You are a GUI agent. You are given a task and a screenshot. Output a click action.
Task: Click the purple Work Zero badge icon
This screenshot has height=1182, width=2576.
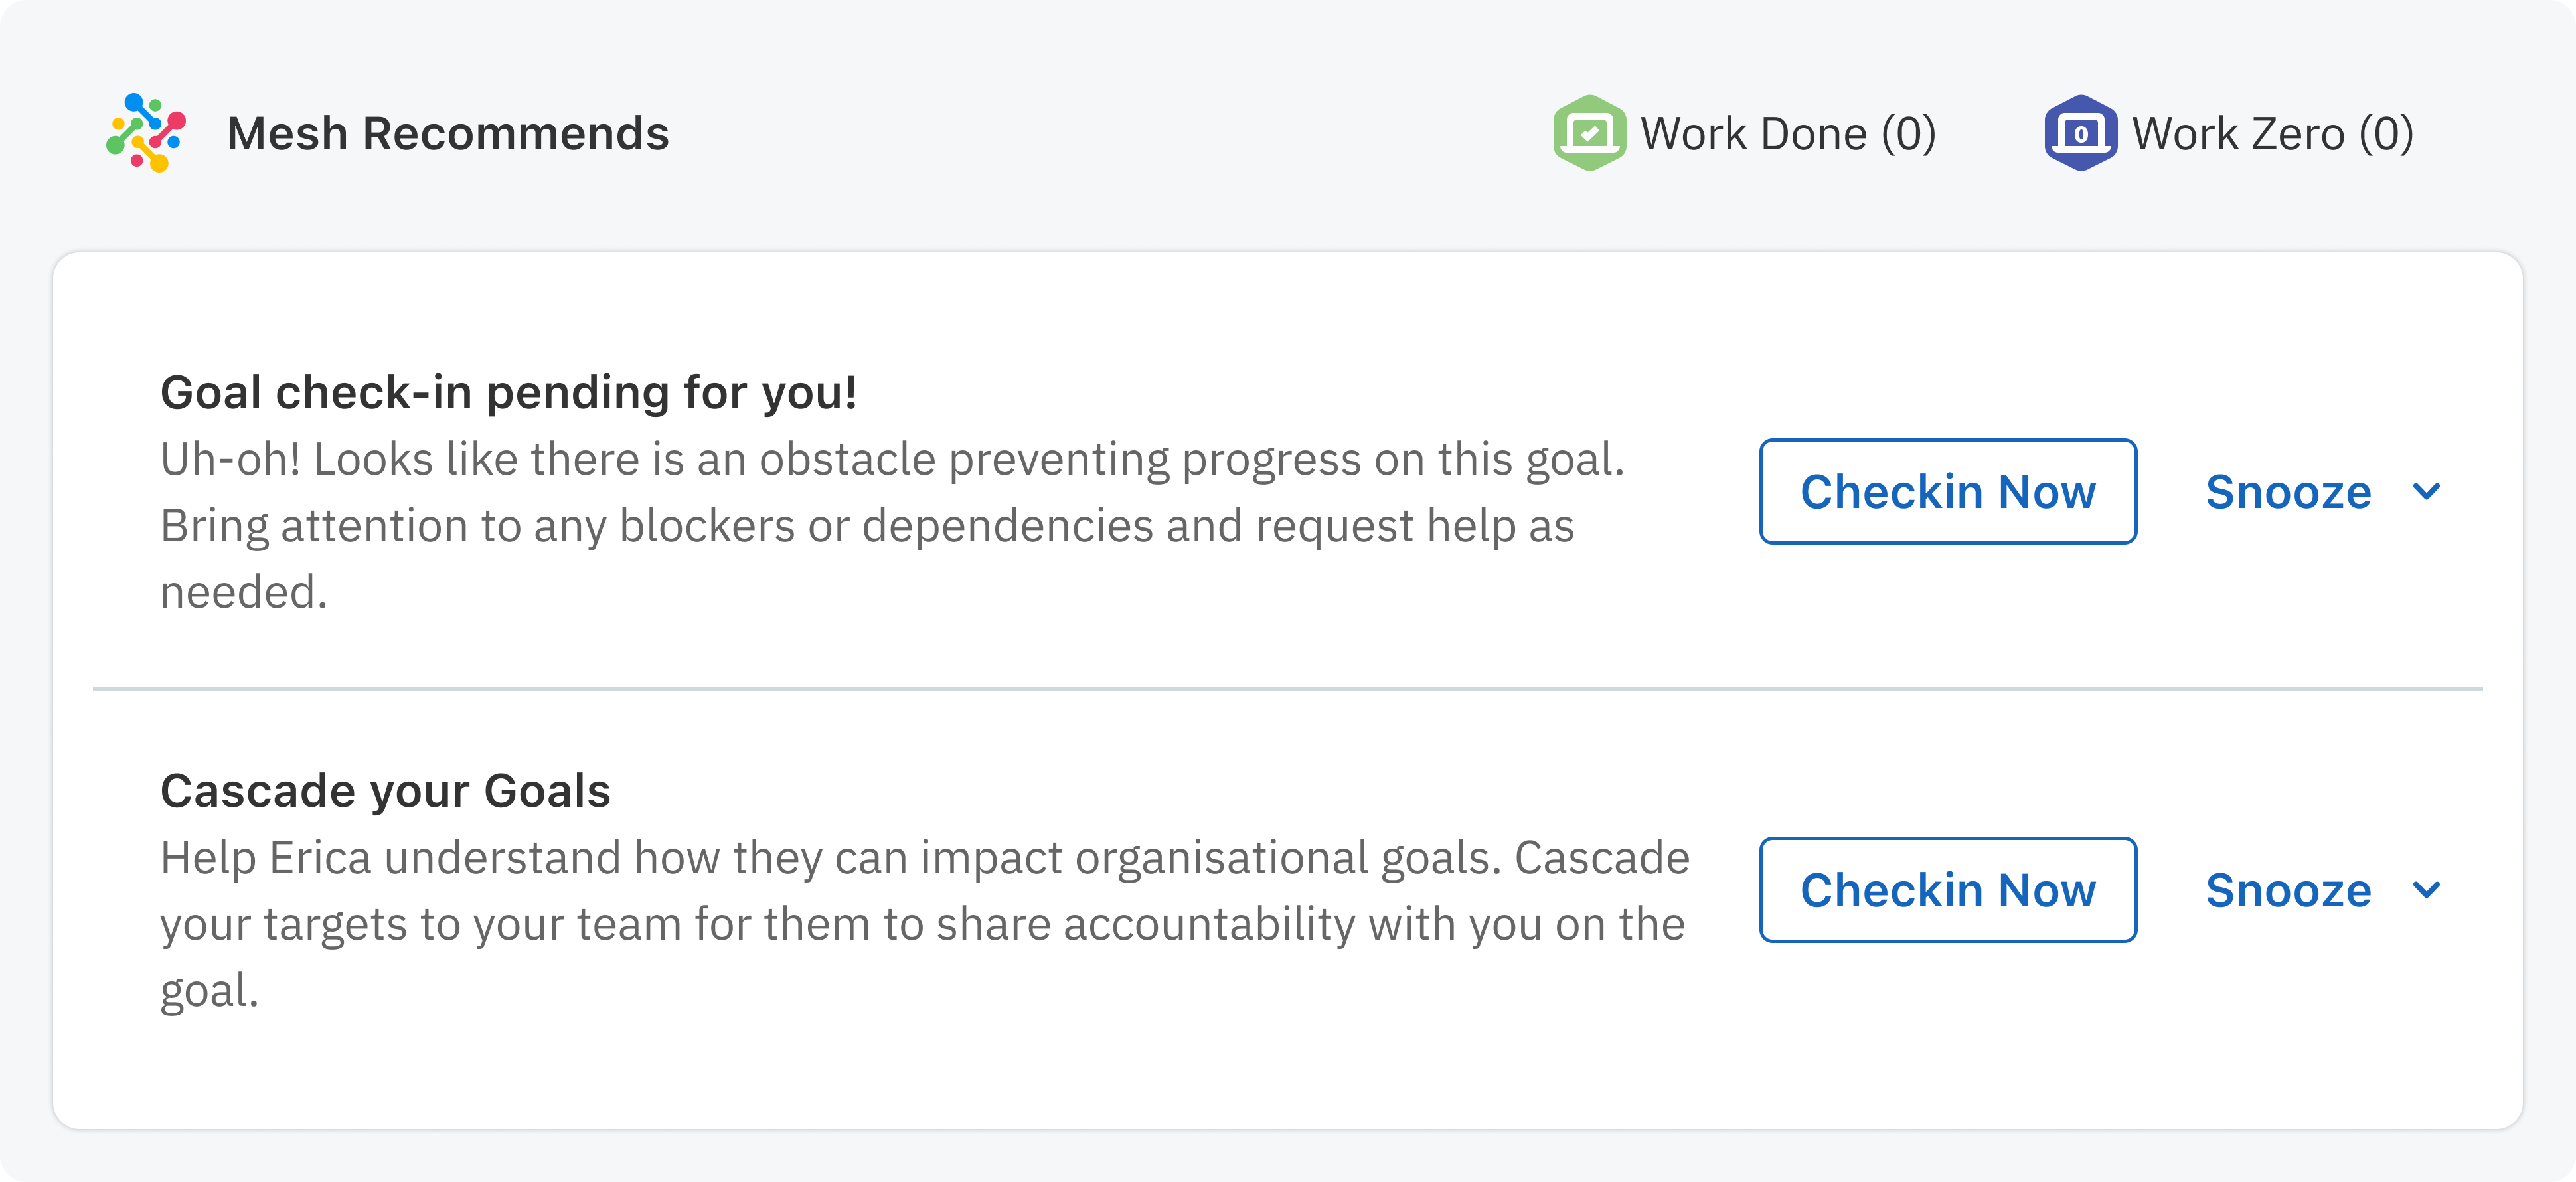pos(2080,133)
